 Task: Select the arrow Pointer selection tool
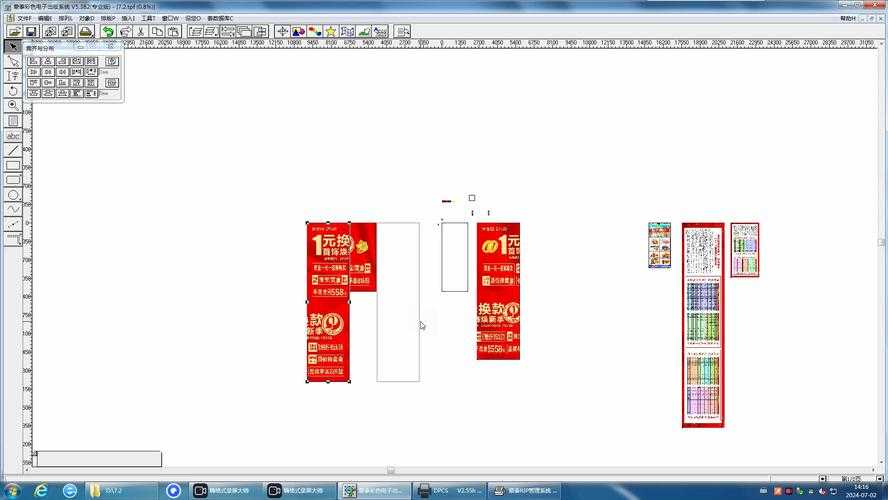pyautogui.click(x=13, y=46)
